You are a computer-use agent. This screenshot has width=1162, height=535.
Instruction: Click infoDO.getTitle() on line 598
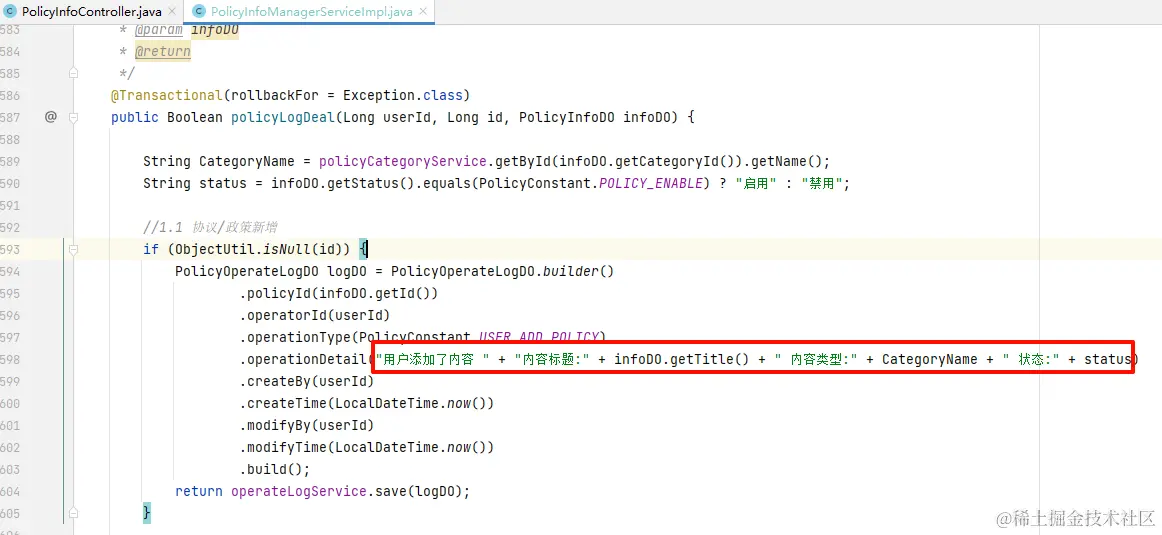pos(682,359)
